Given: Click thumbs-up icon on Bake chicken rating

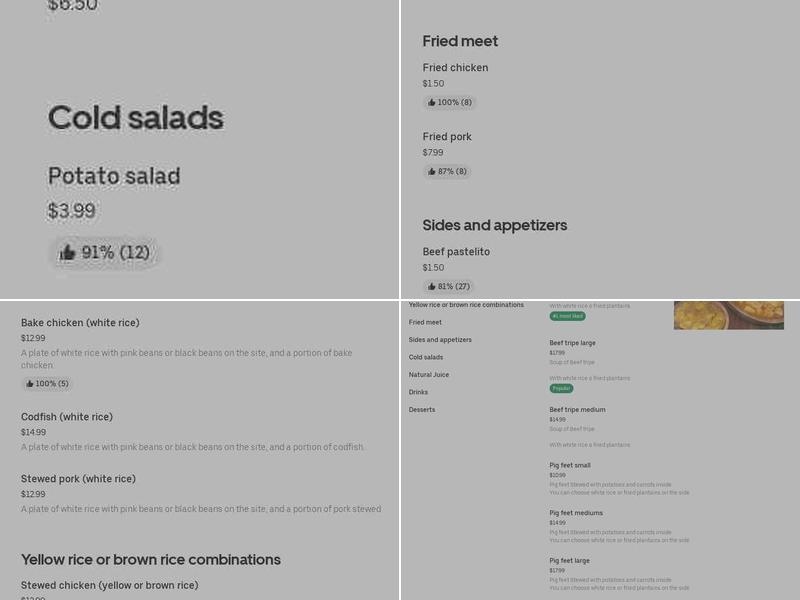Looking at the screenshot, I should (x=30, y=383).
